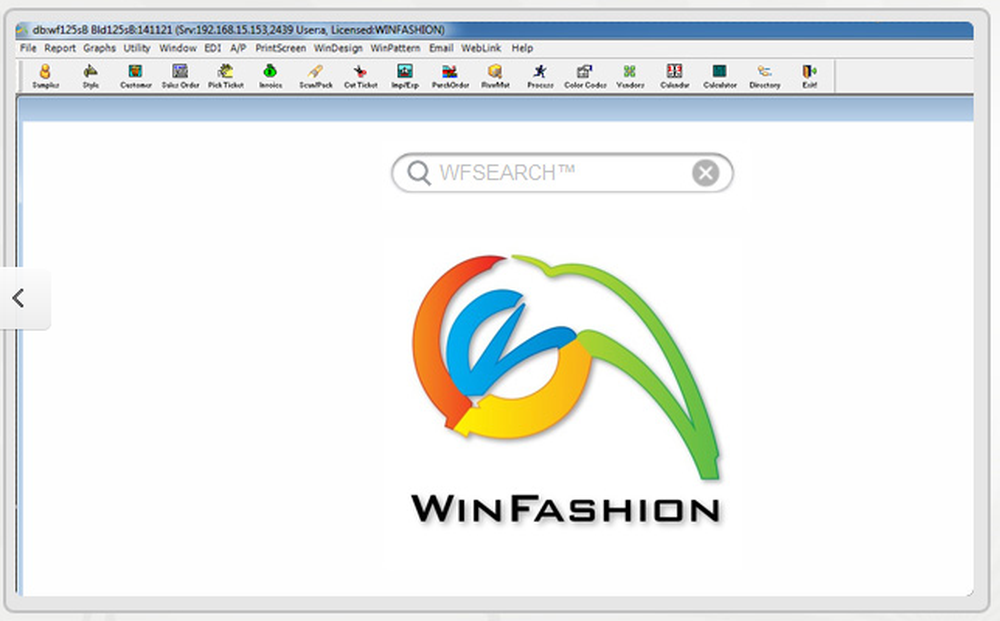
Task: Open the RawMat icon
Action: tap(495, 76)
